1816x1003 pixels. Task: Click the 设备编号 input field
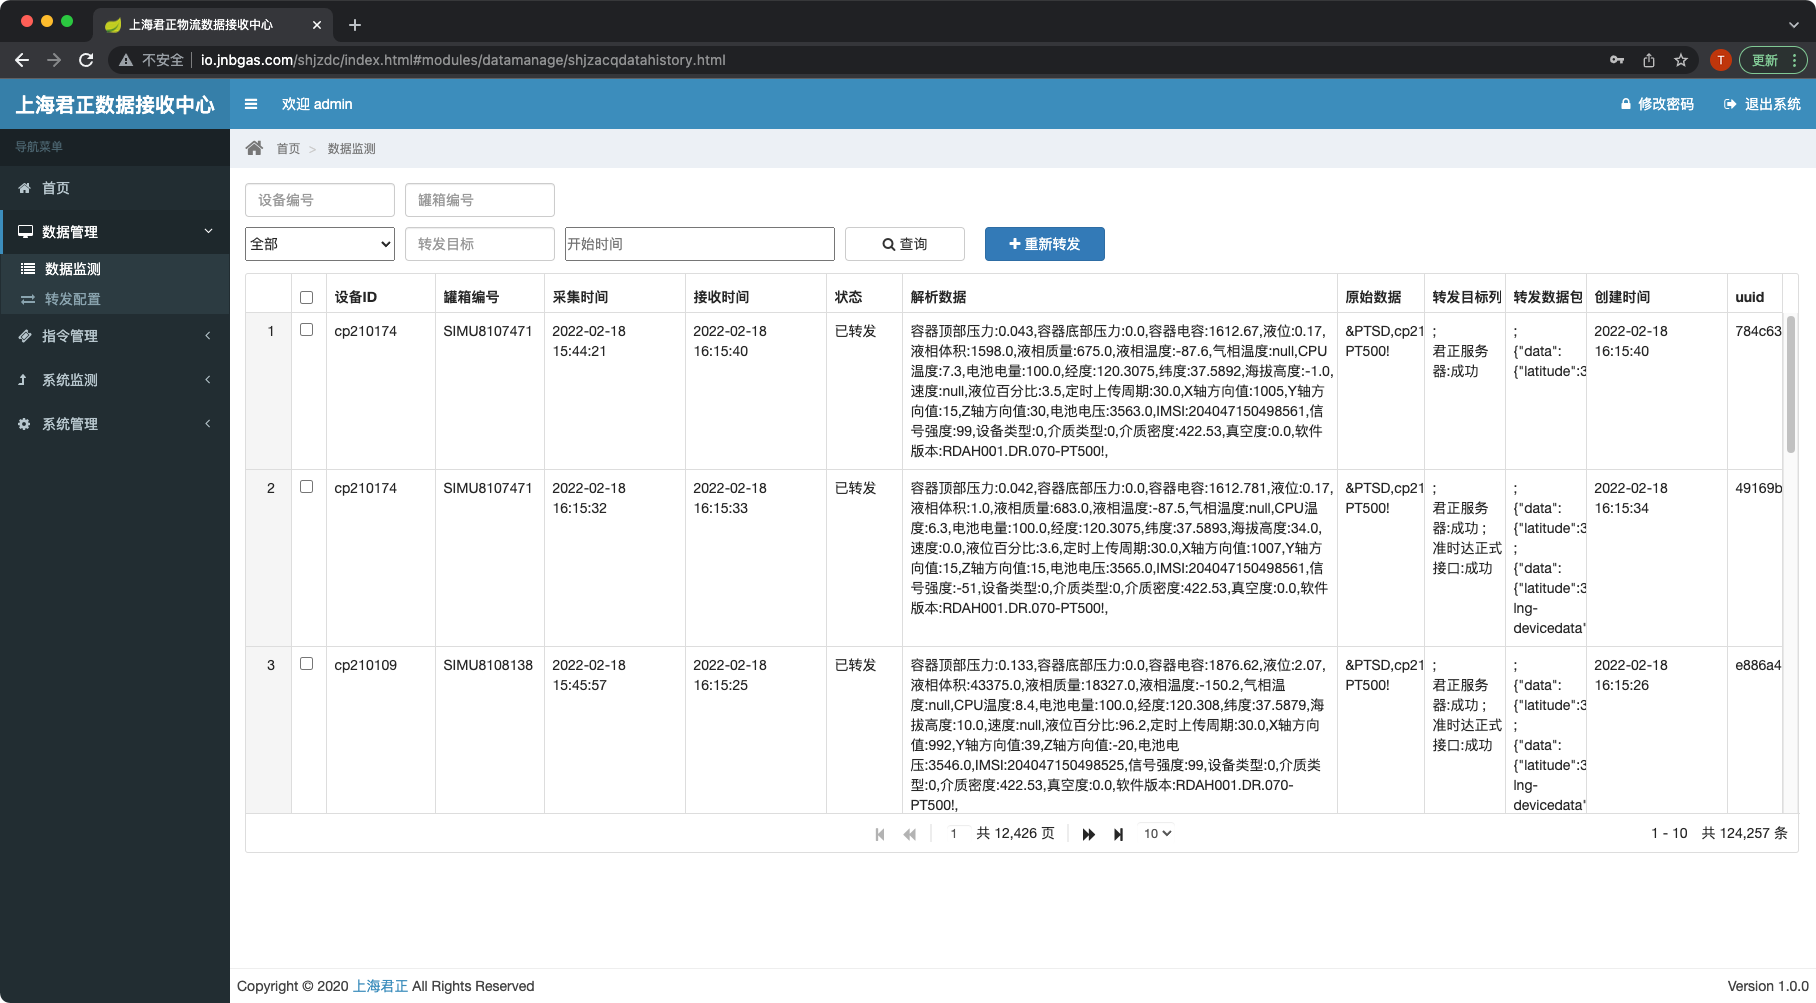(x=320, y=200)
